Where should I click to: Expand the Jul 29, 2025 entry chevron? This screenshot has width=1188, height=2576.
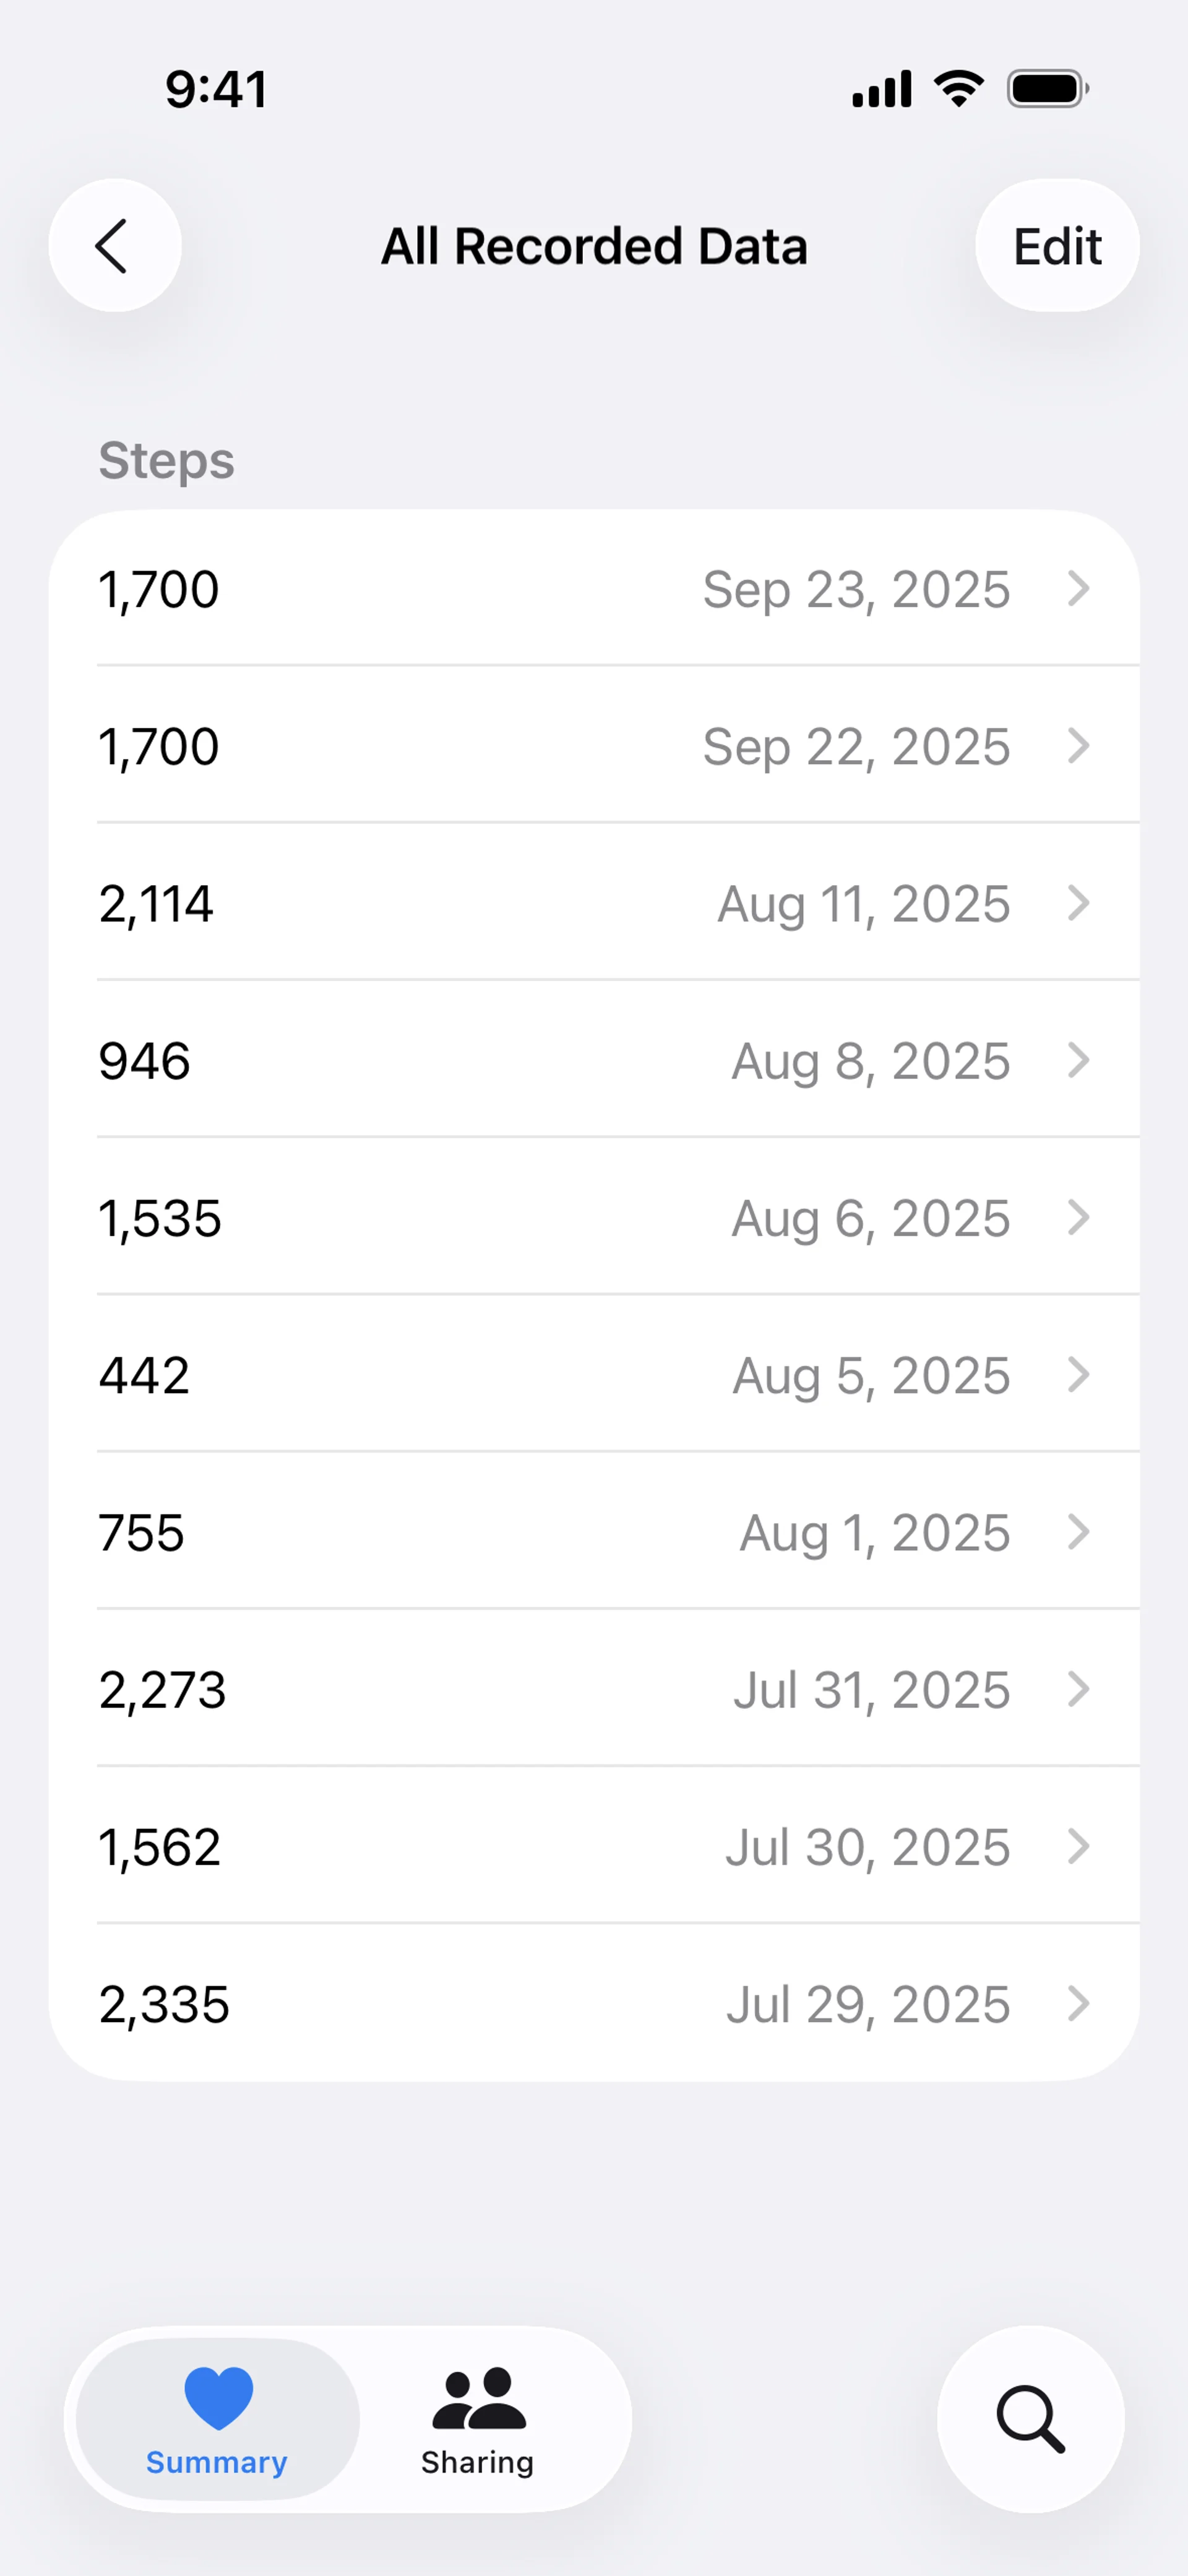tap(1078, 2003)
